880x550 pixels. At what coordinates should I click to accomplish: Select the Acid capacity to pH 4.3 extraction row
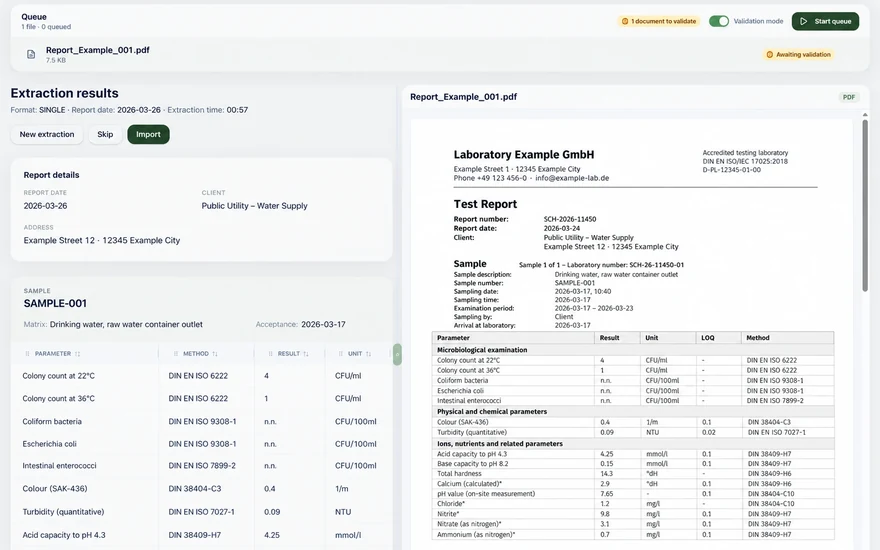(201, 535)
